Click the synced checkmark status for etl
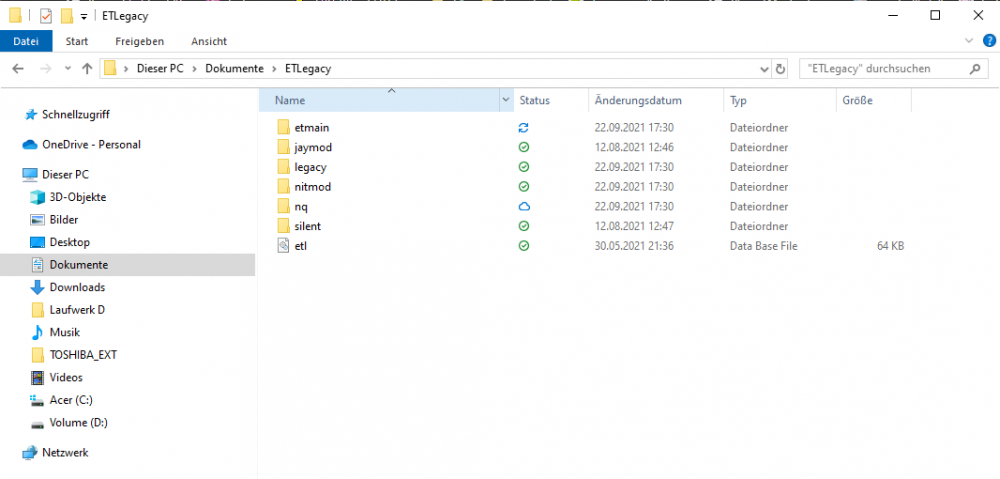This screenshot has width=1000, height=479. (x=524, y=246)
